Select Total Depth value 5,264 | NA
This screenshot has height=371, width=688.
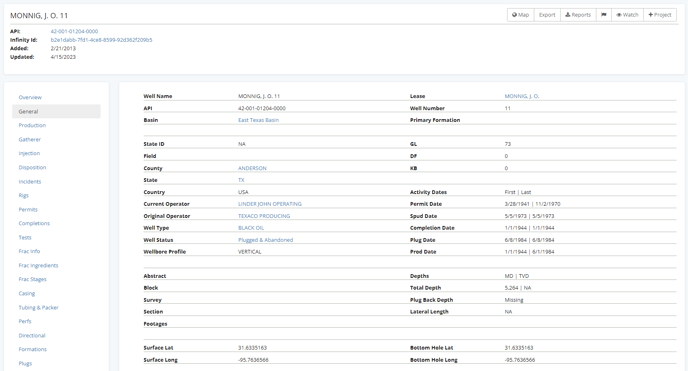(518, 288)
